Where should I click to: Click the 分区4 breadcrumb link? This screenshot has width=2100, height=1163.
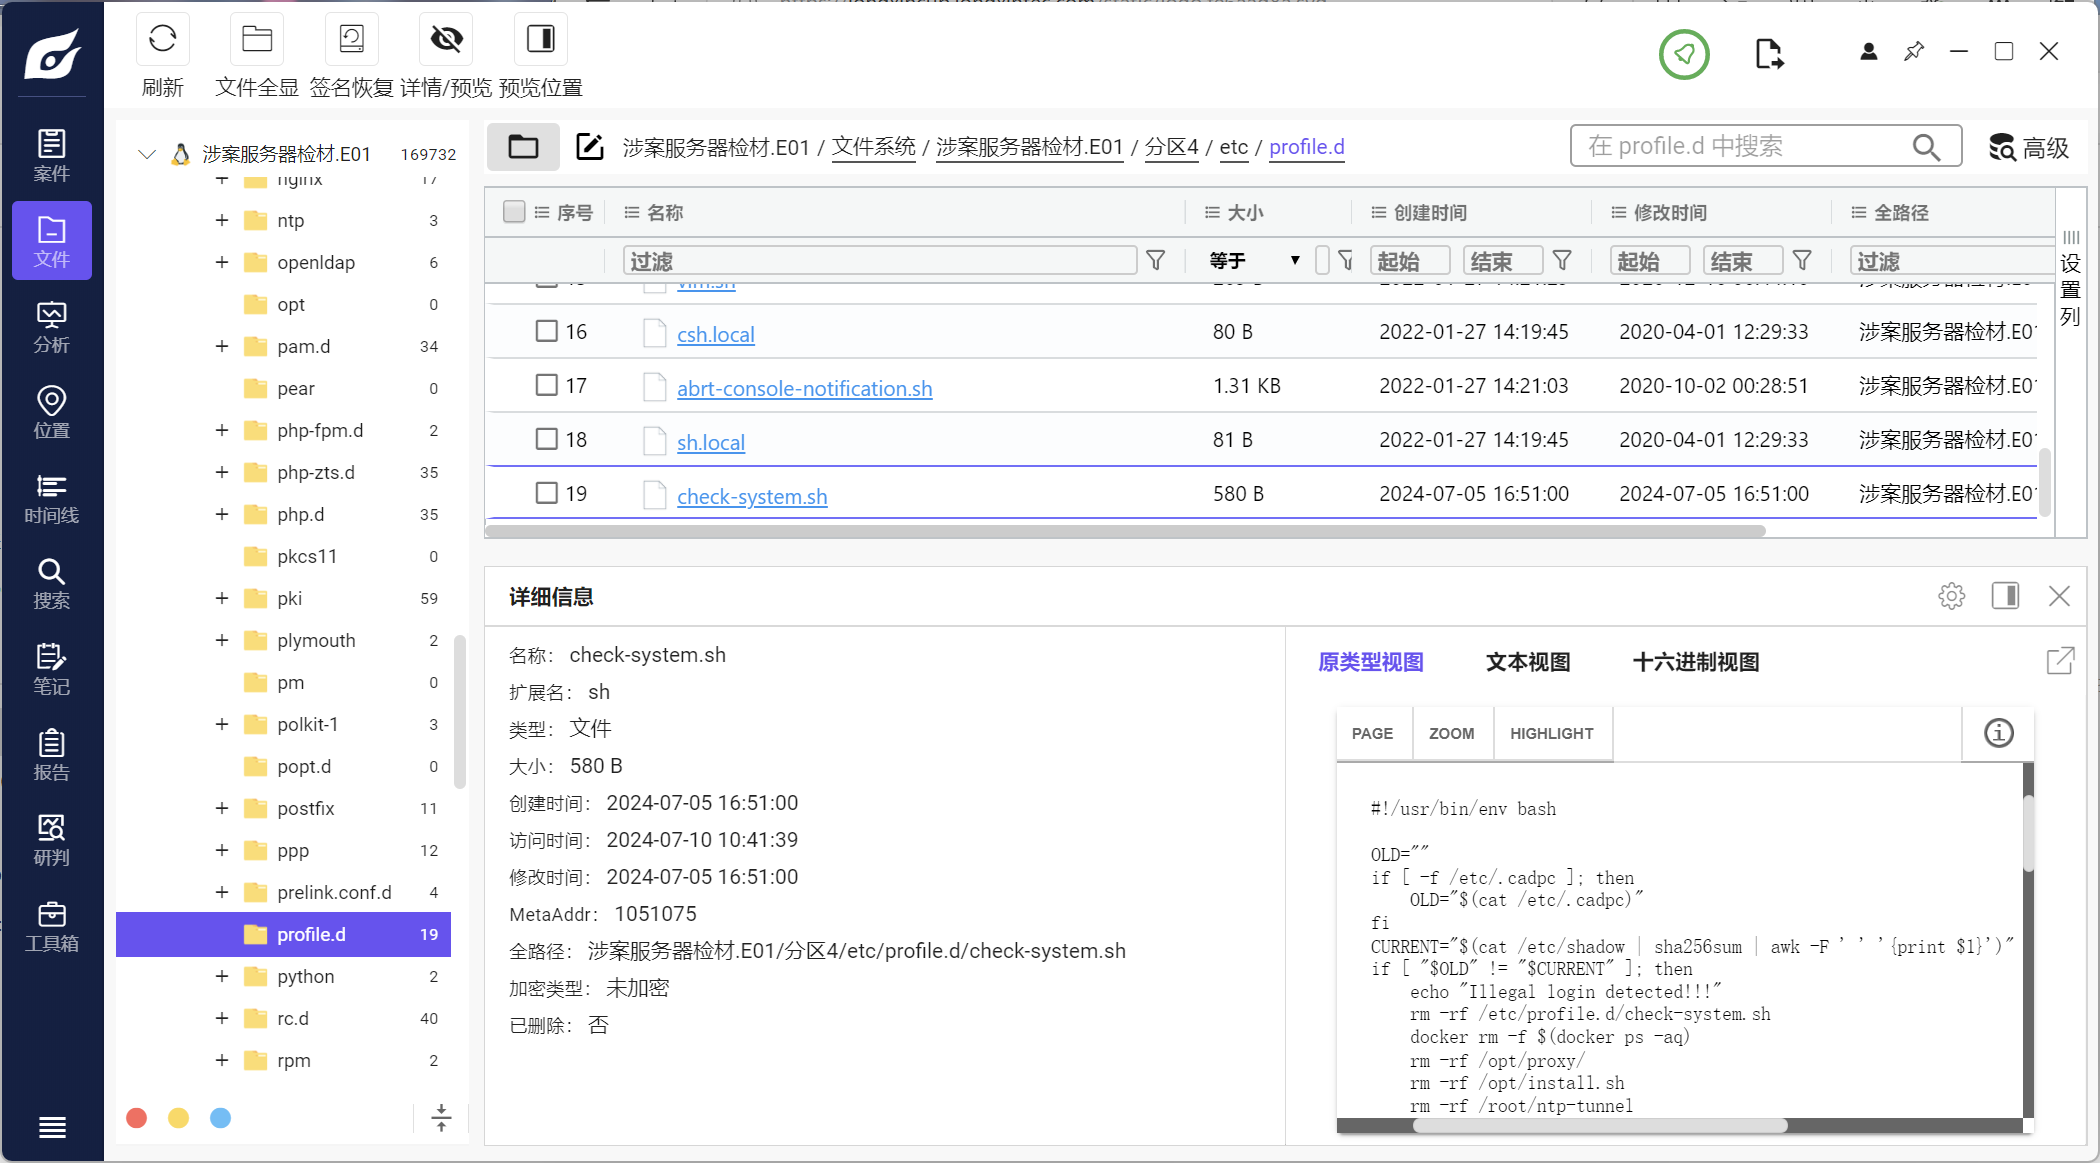(x=1171, y=147)
